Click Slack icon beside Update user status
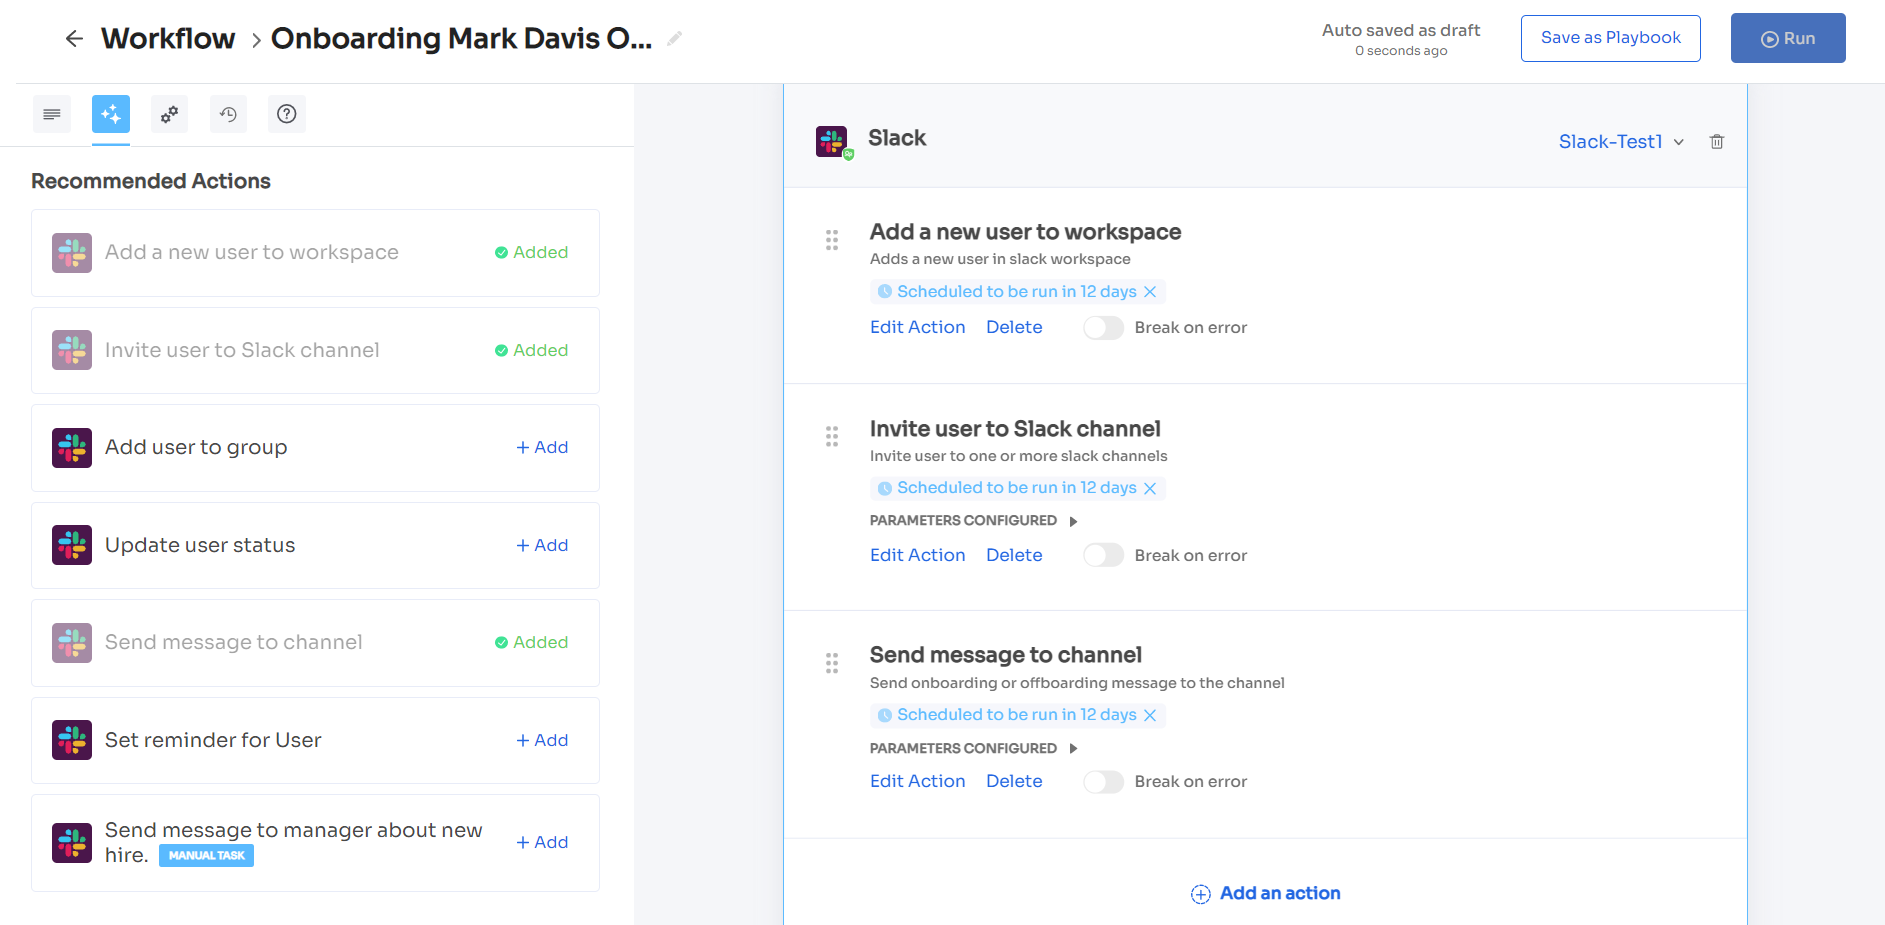Image resolution: width=1885 pixels, height=925 pixels. (x=72, y=545)
